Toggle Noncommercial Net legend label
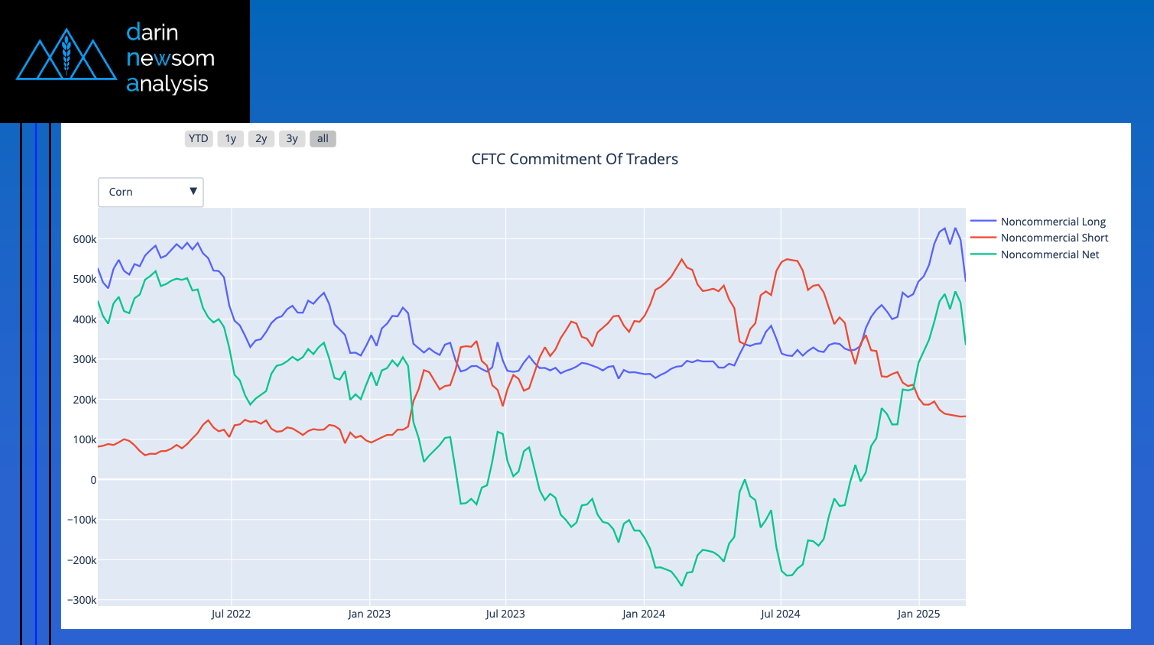This screenshot has height=645, width=1154. (x=1049, y=255)
